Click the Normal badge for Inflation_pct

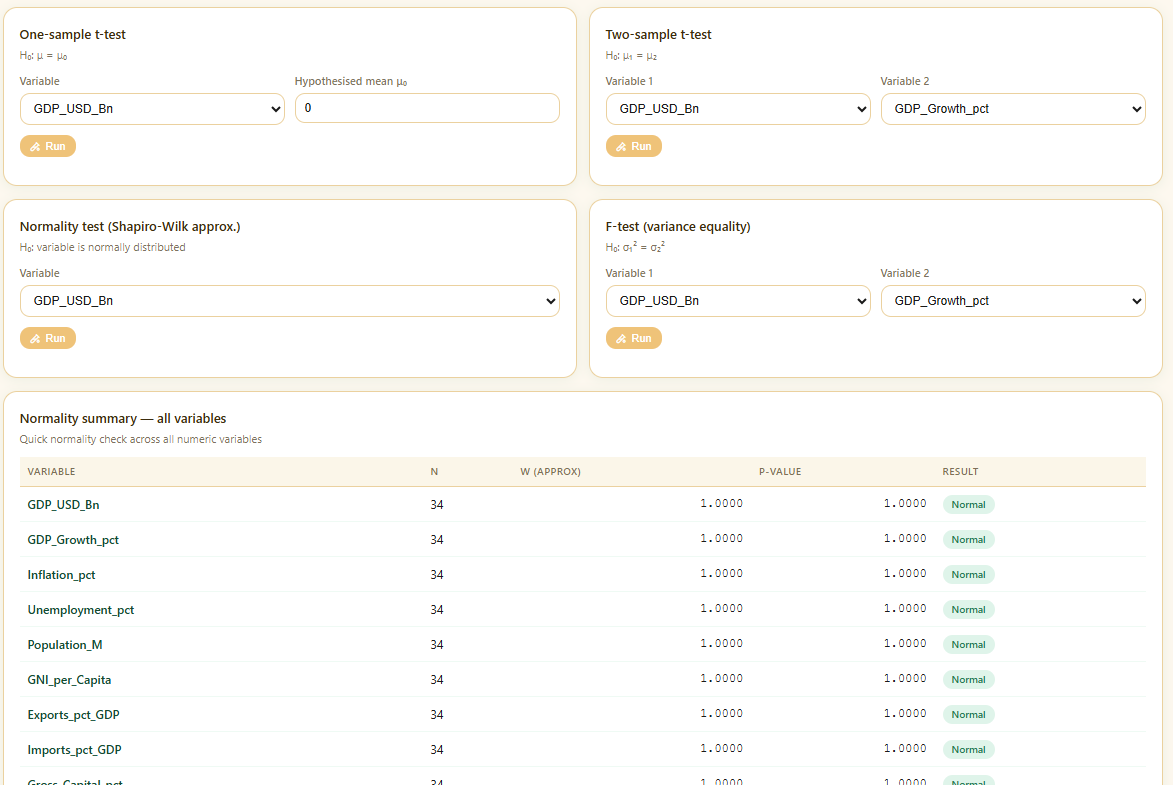pos(968,575)
